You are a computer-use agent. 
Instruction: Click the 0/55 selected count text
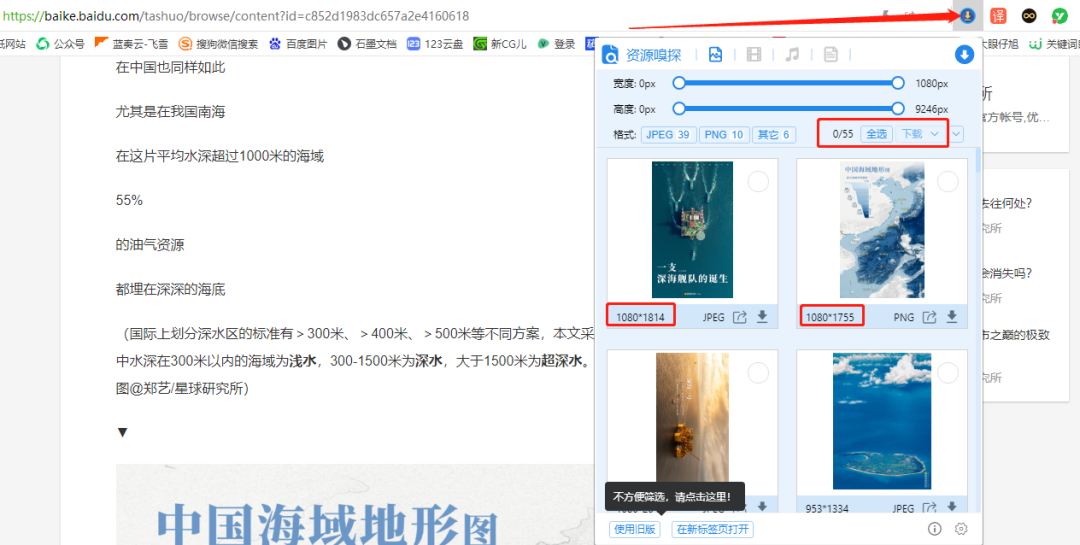pyautogui.click(x=842, y=134)
